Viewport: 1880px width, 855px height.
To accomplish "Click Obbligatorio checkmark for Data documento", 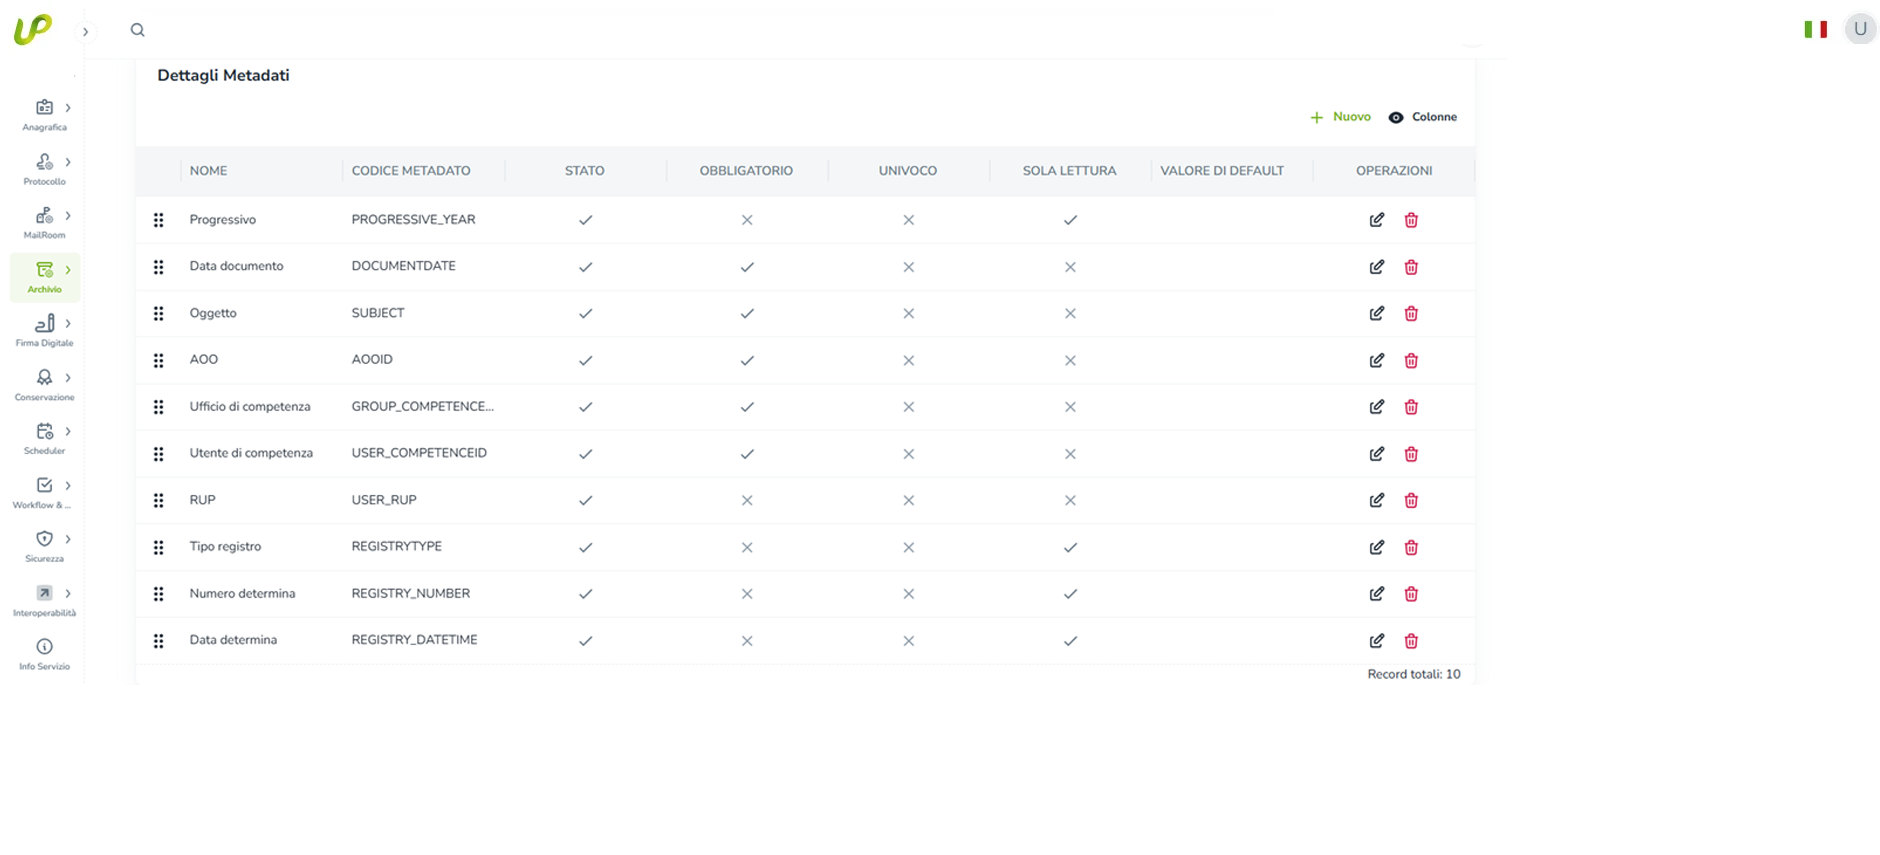I will pos(747,267).
